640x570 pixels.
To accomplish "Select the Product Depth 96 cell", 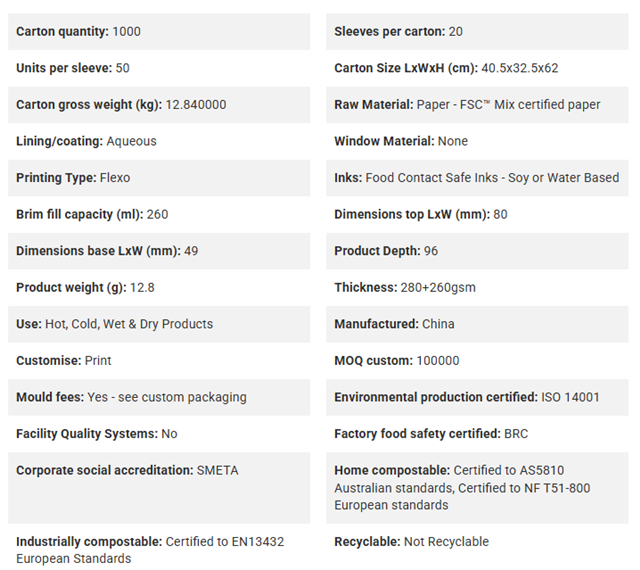I will tap(477, 251).
